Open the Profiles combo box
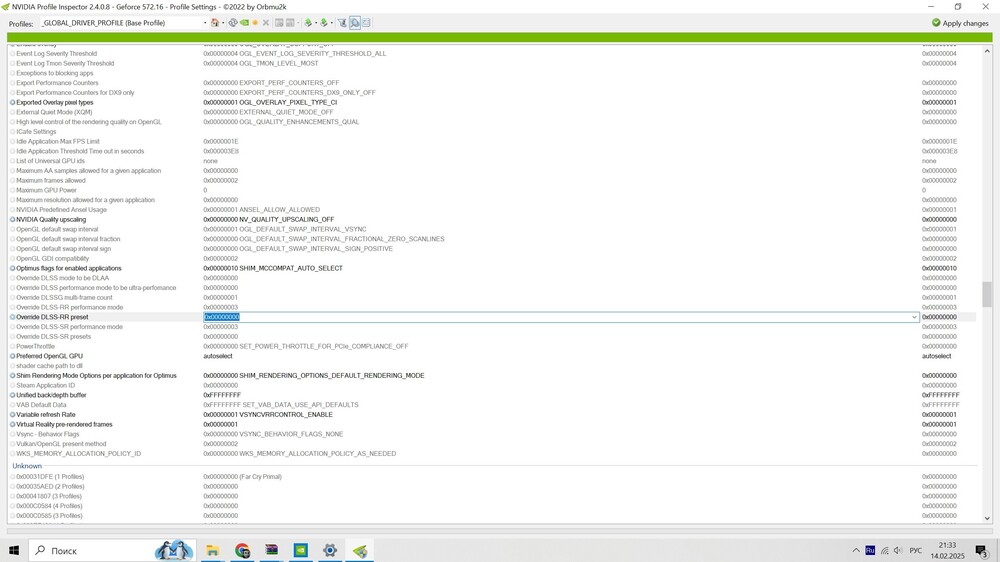 pyautogui.click(x=124, y=22)
